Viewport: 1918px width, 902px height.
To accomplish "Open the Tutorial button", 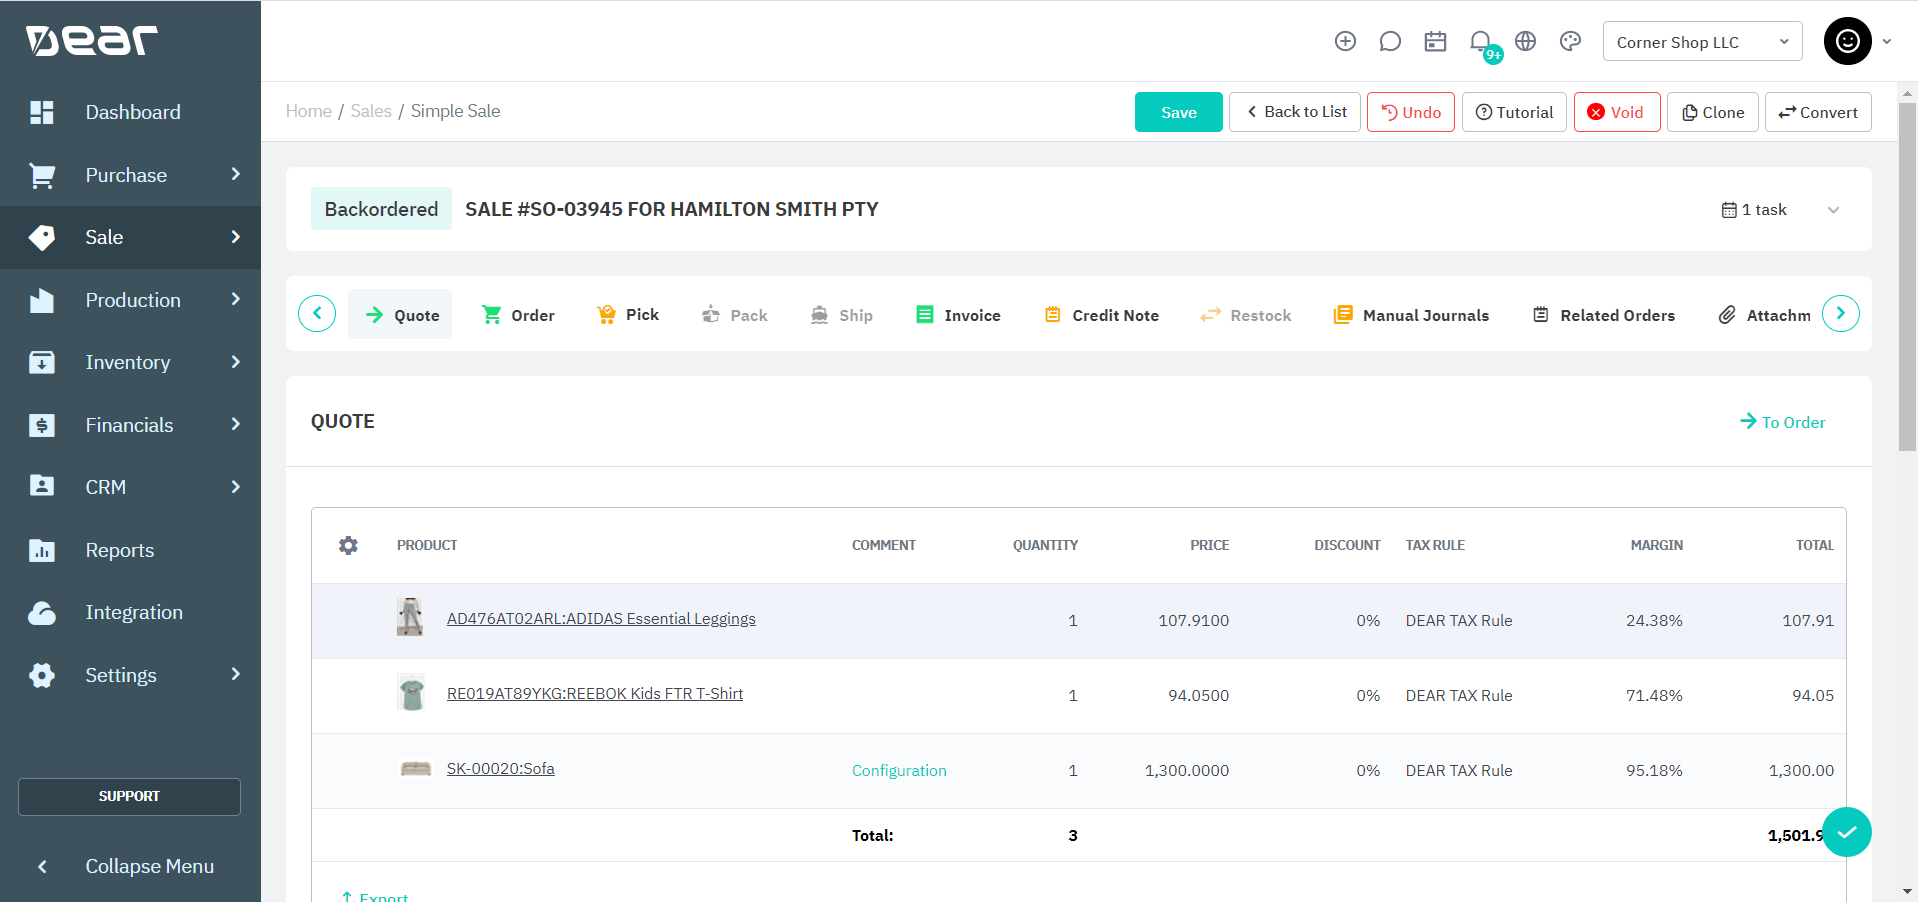I will (1514, 112).
